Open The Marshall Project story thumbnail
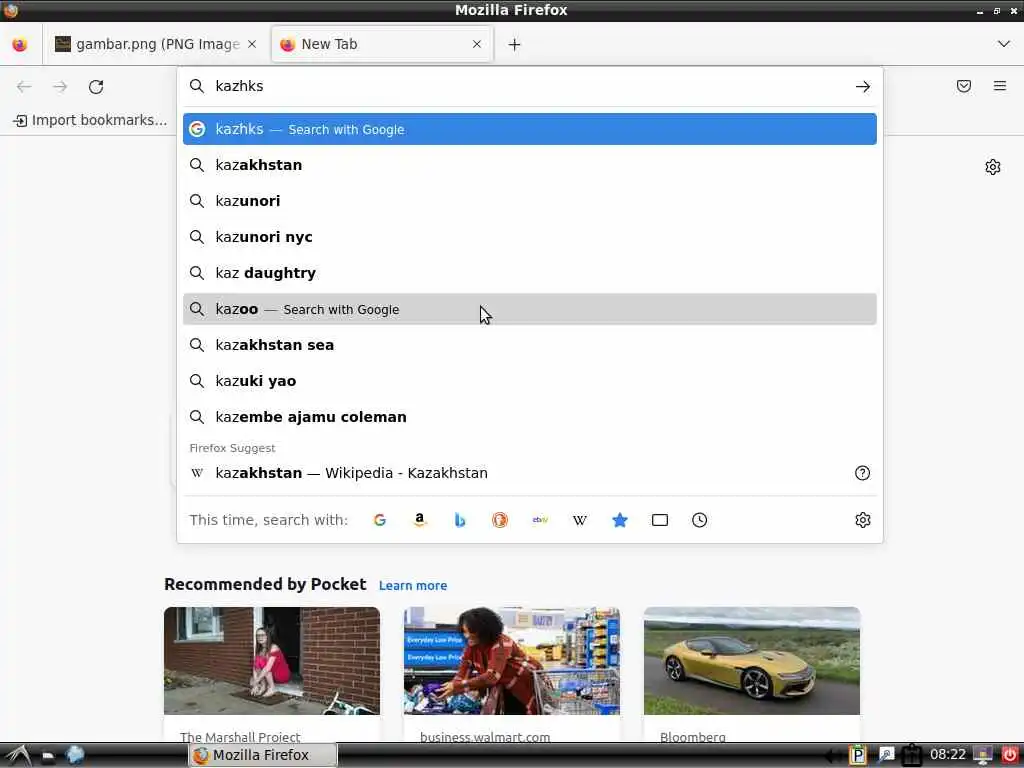Viewport: 1024px width, 768px height. point(272,661)
